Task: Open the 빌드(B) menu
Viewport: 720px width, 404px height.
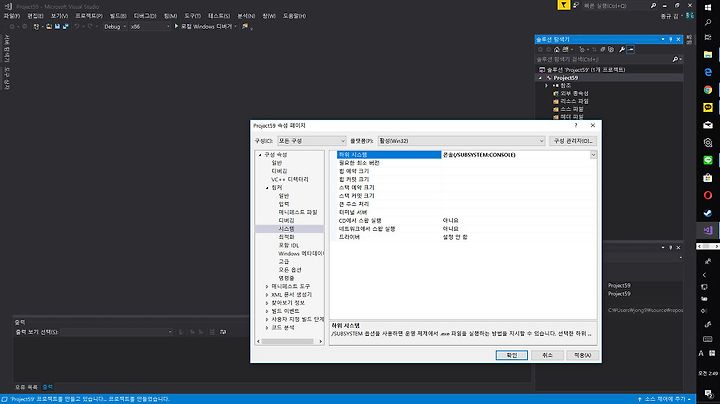Action: [118, 16]
